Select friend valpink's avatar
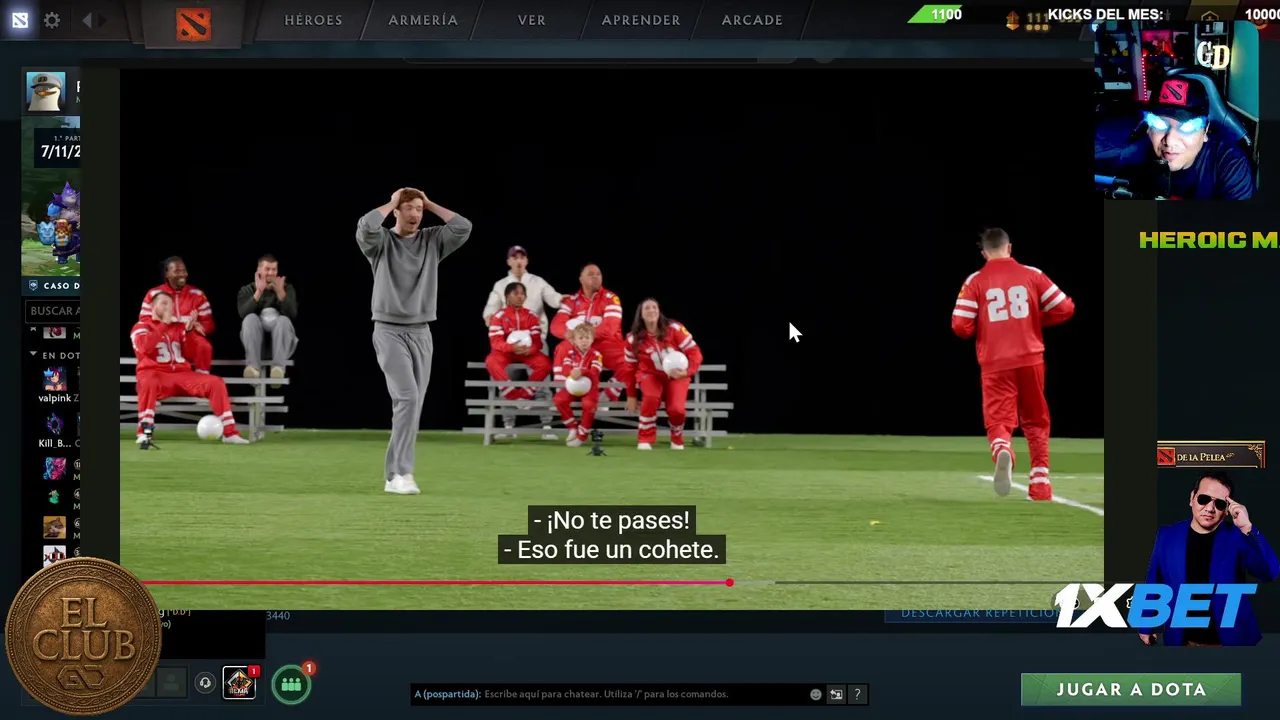This screenshot has height=720, width=1280. coord(54,379)
